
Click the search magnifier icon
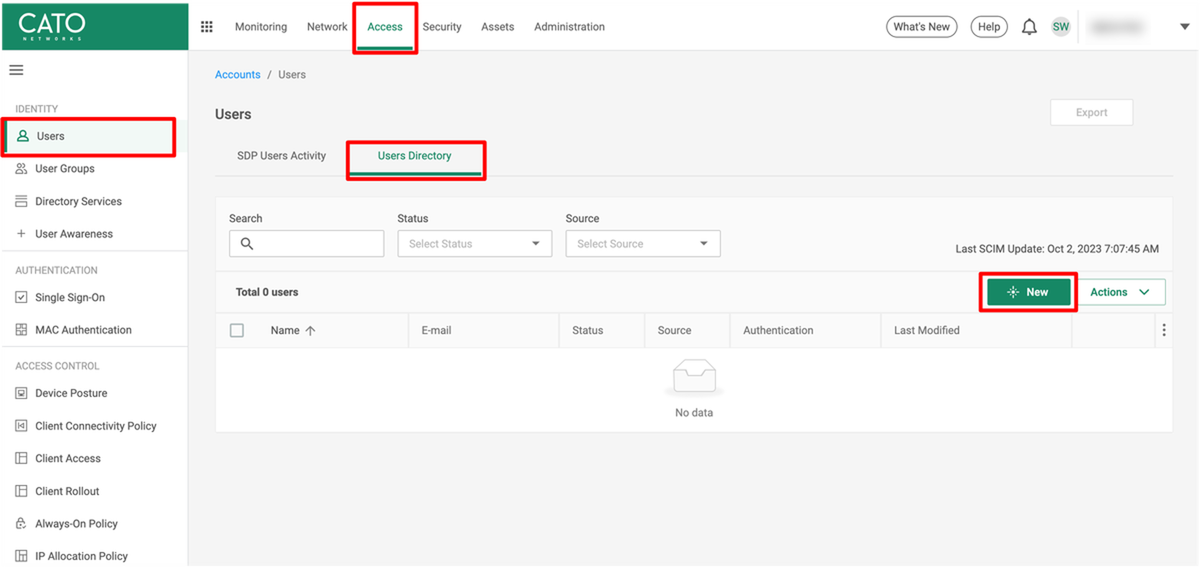(247, 244)
